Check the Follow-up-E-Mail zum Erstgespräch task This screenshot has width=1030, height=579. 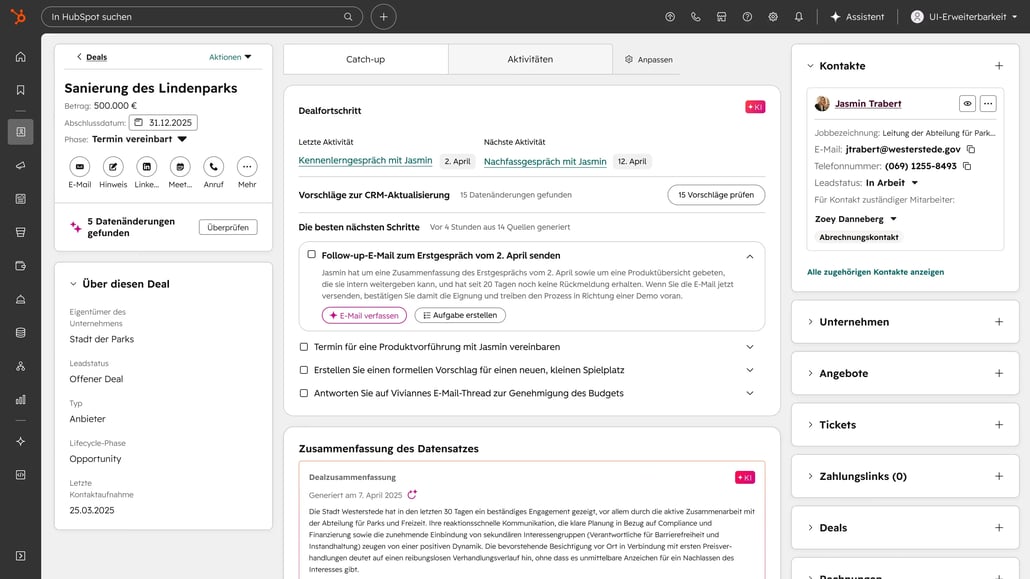311,254
